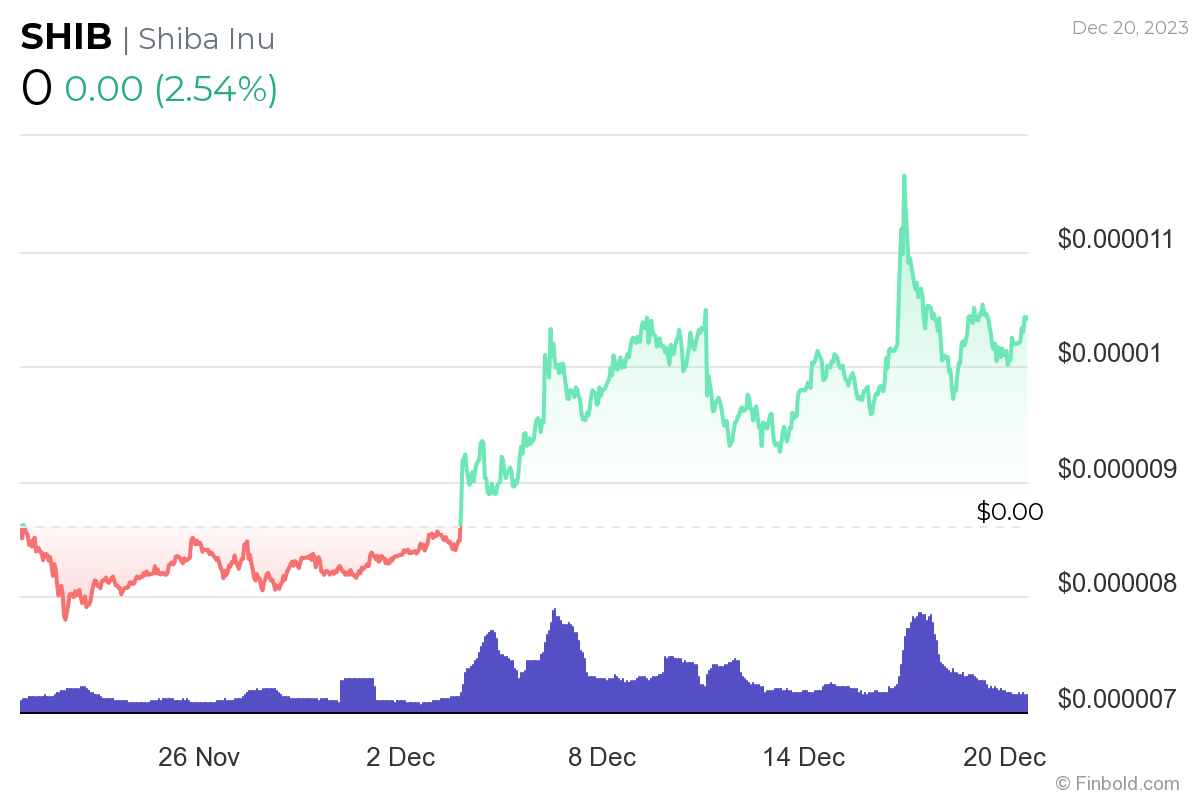Click the 8 Dec date label
Screen dimensions: 1200x800
point(602,757)
